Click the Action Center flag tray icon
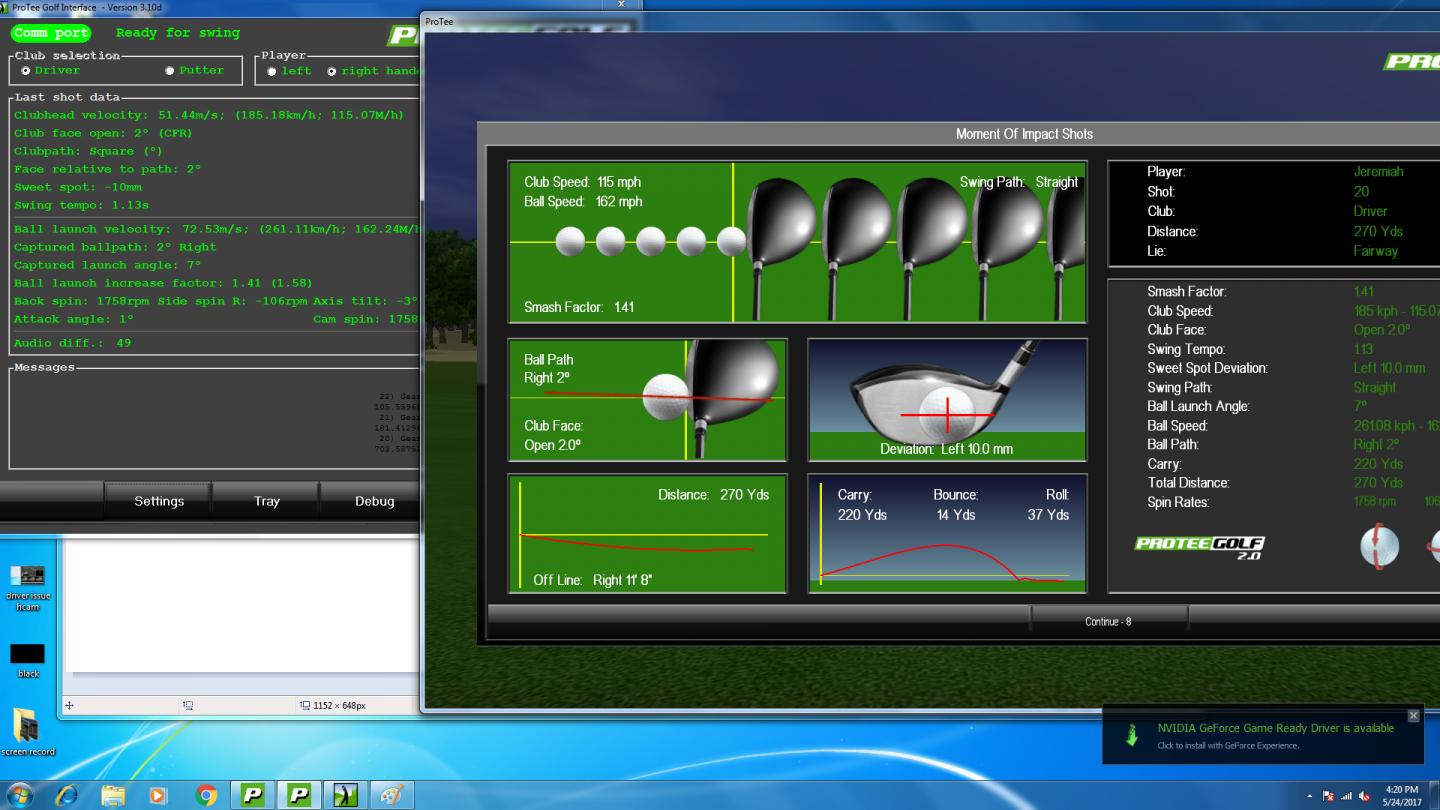Viewport: 1440px width, 810px height. [x=1328, y=796]
